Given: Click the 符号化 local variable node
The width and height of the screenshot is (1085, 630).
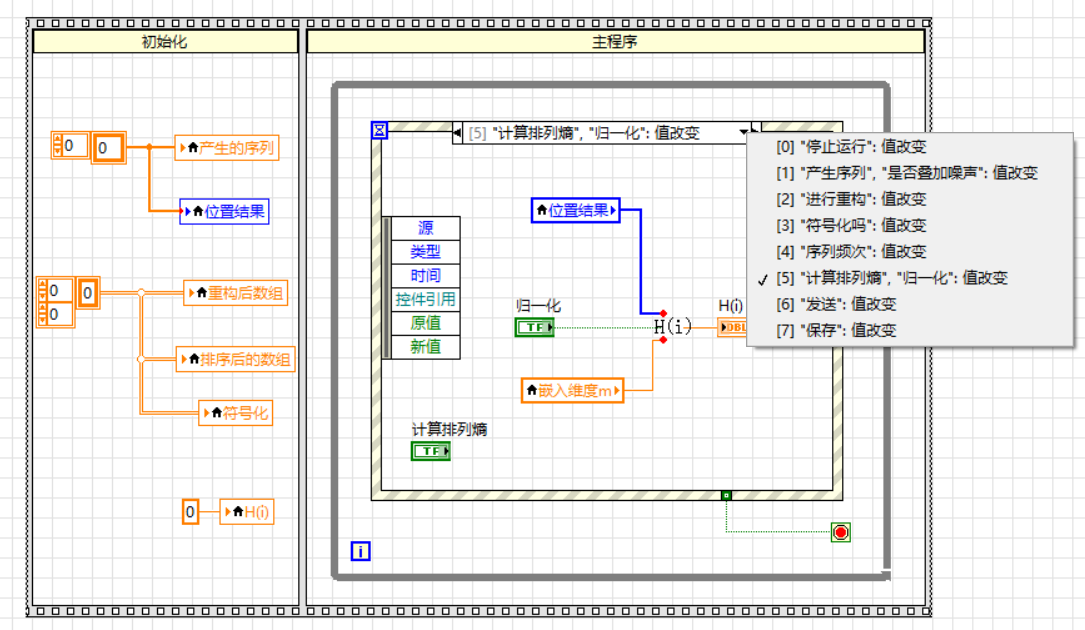Looking at the screenshot, I should 235,412.
